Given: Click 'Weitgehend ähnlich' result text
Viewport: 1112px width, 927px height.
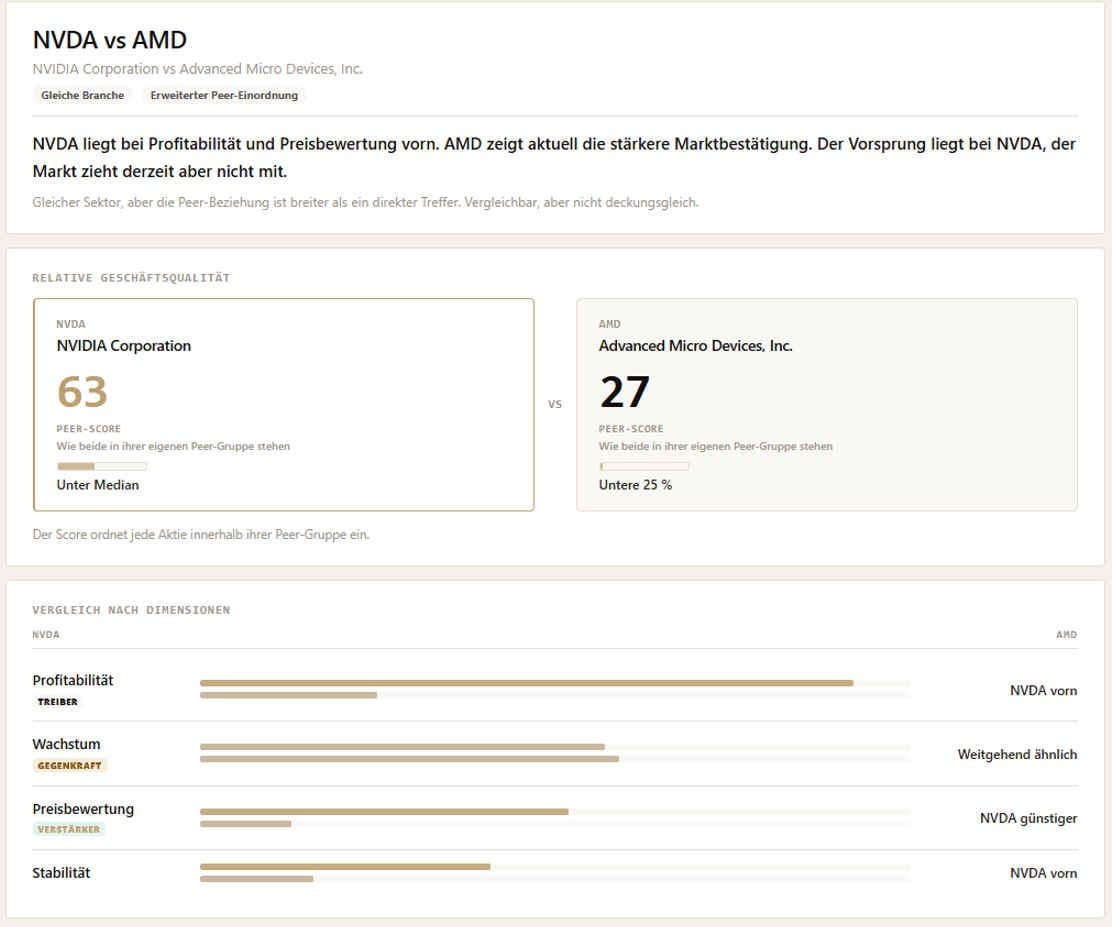Looking at the screenshot, I should pyautogui.click(x=1017, y=755).
